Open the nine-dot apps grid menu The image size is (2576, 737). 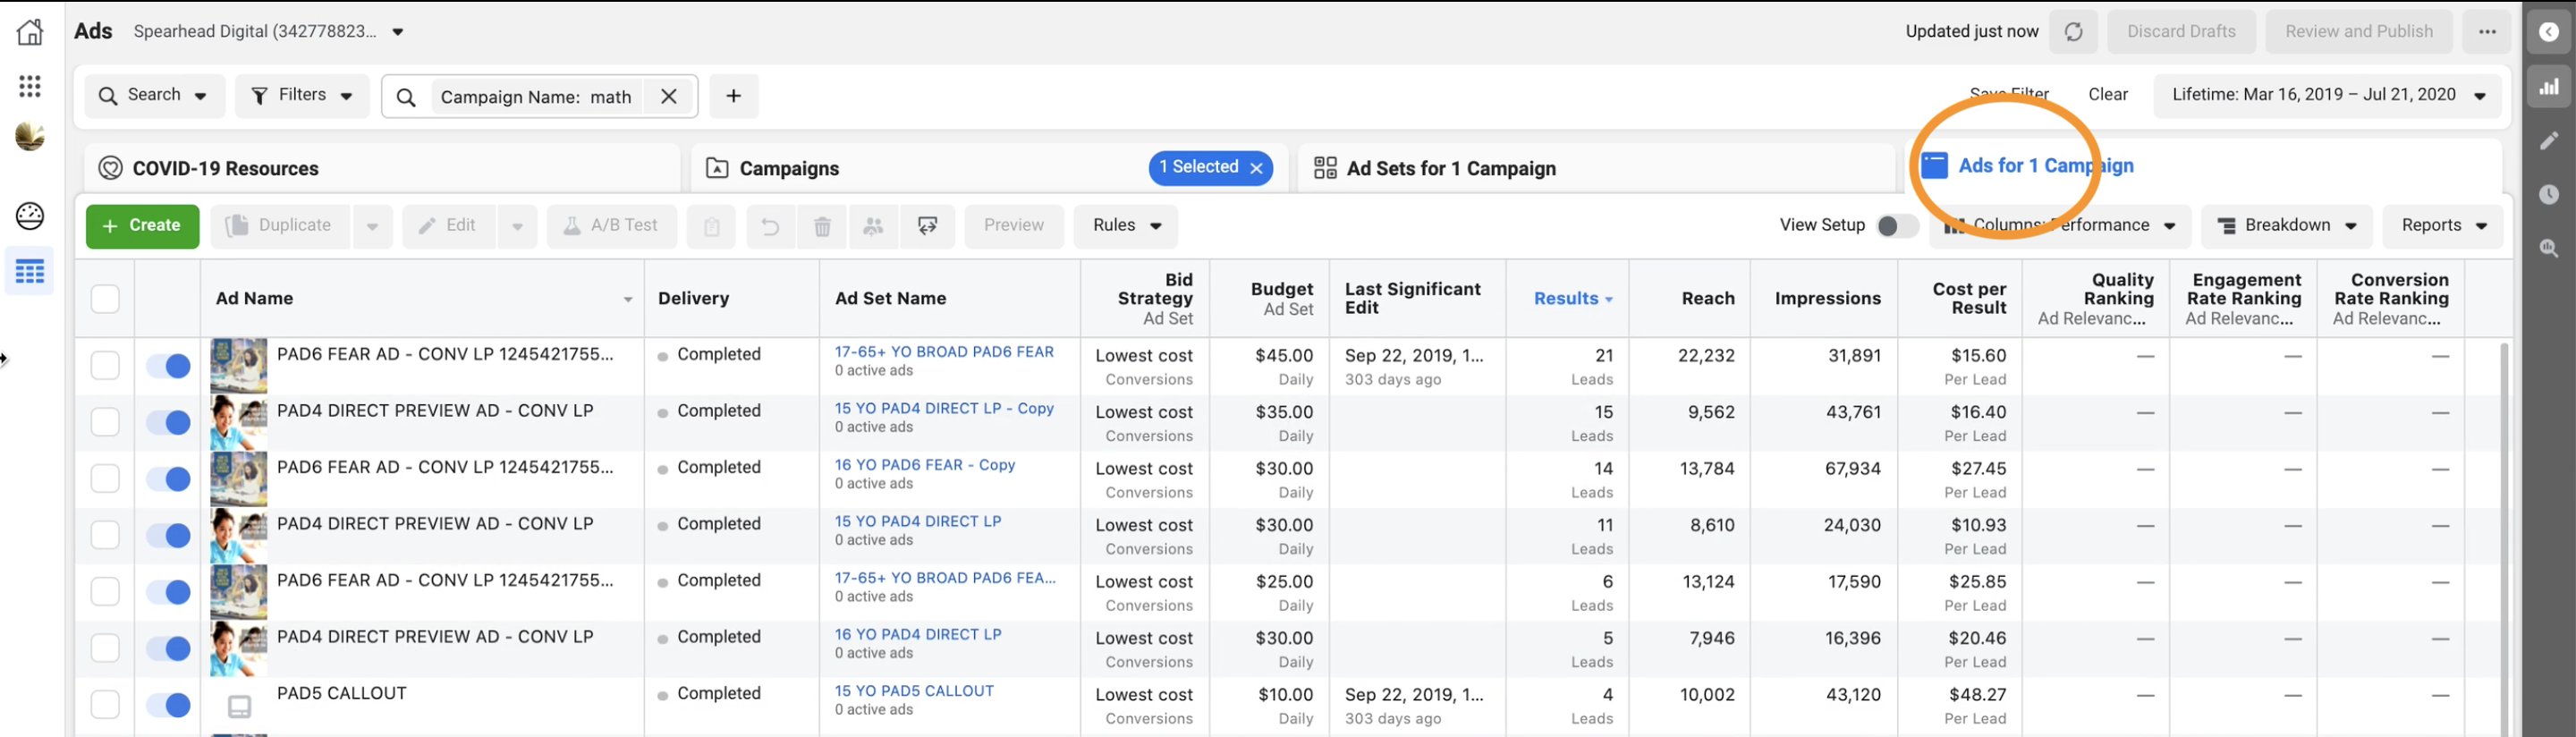30,86
